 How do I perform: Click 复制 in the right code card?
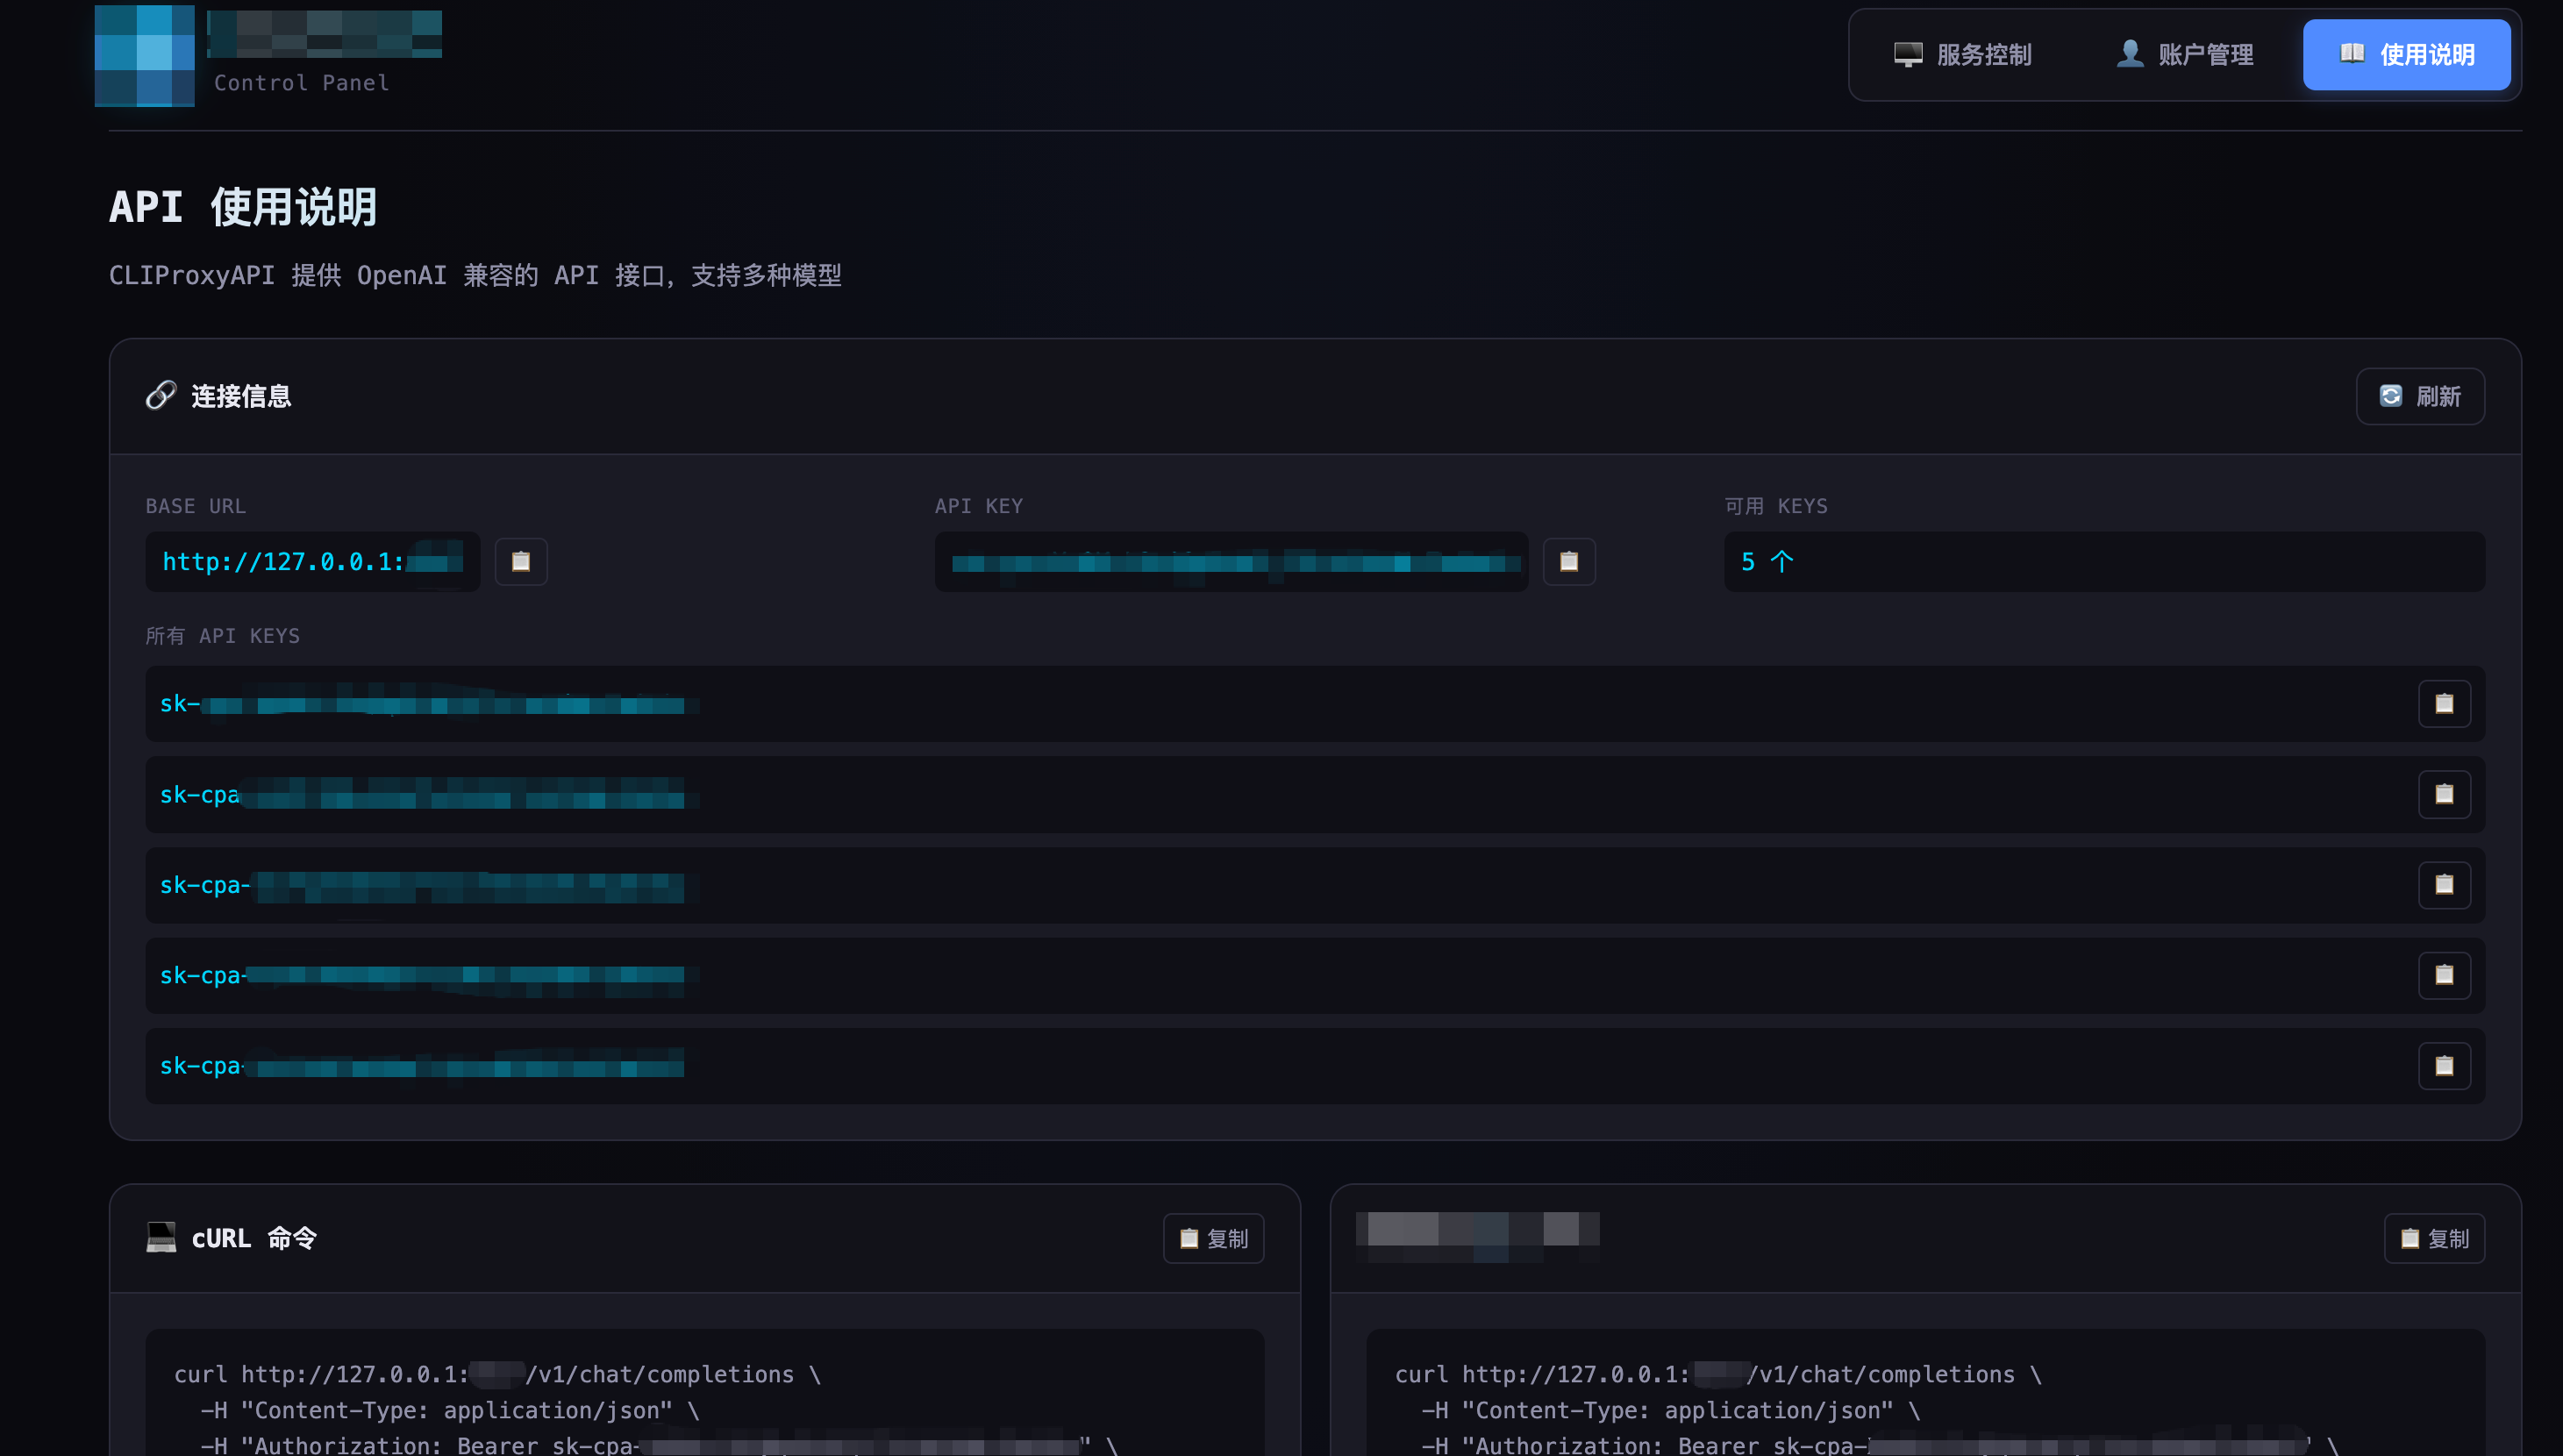pos(2434,1238)
